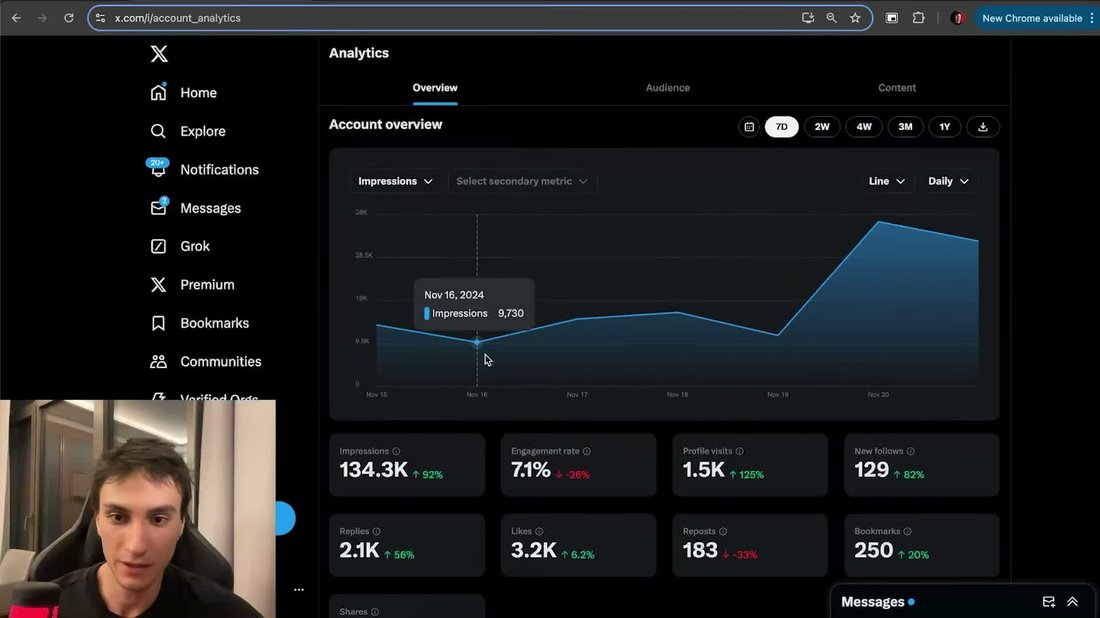Click the Profile visits 1.5K card
Image resolution: width=1100 pixels, height=618 pixels.
coord(750,464)
